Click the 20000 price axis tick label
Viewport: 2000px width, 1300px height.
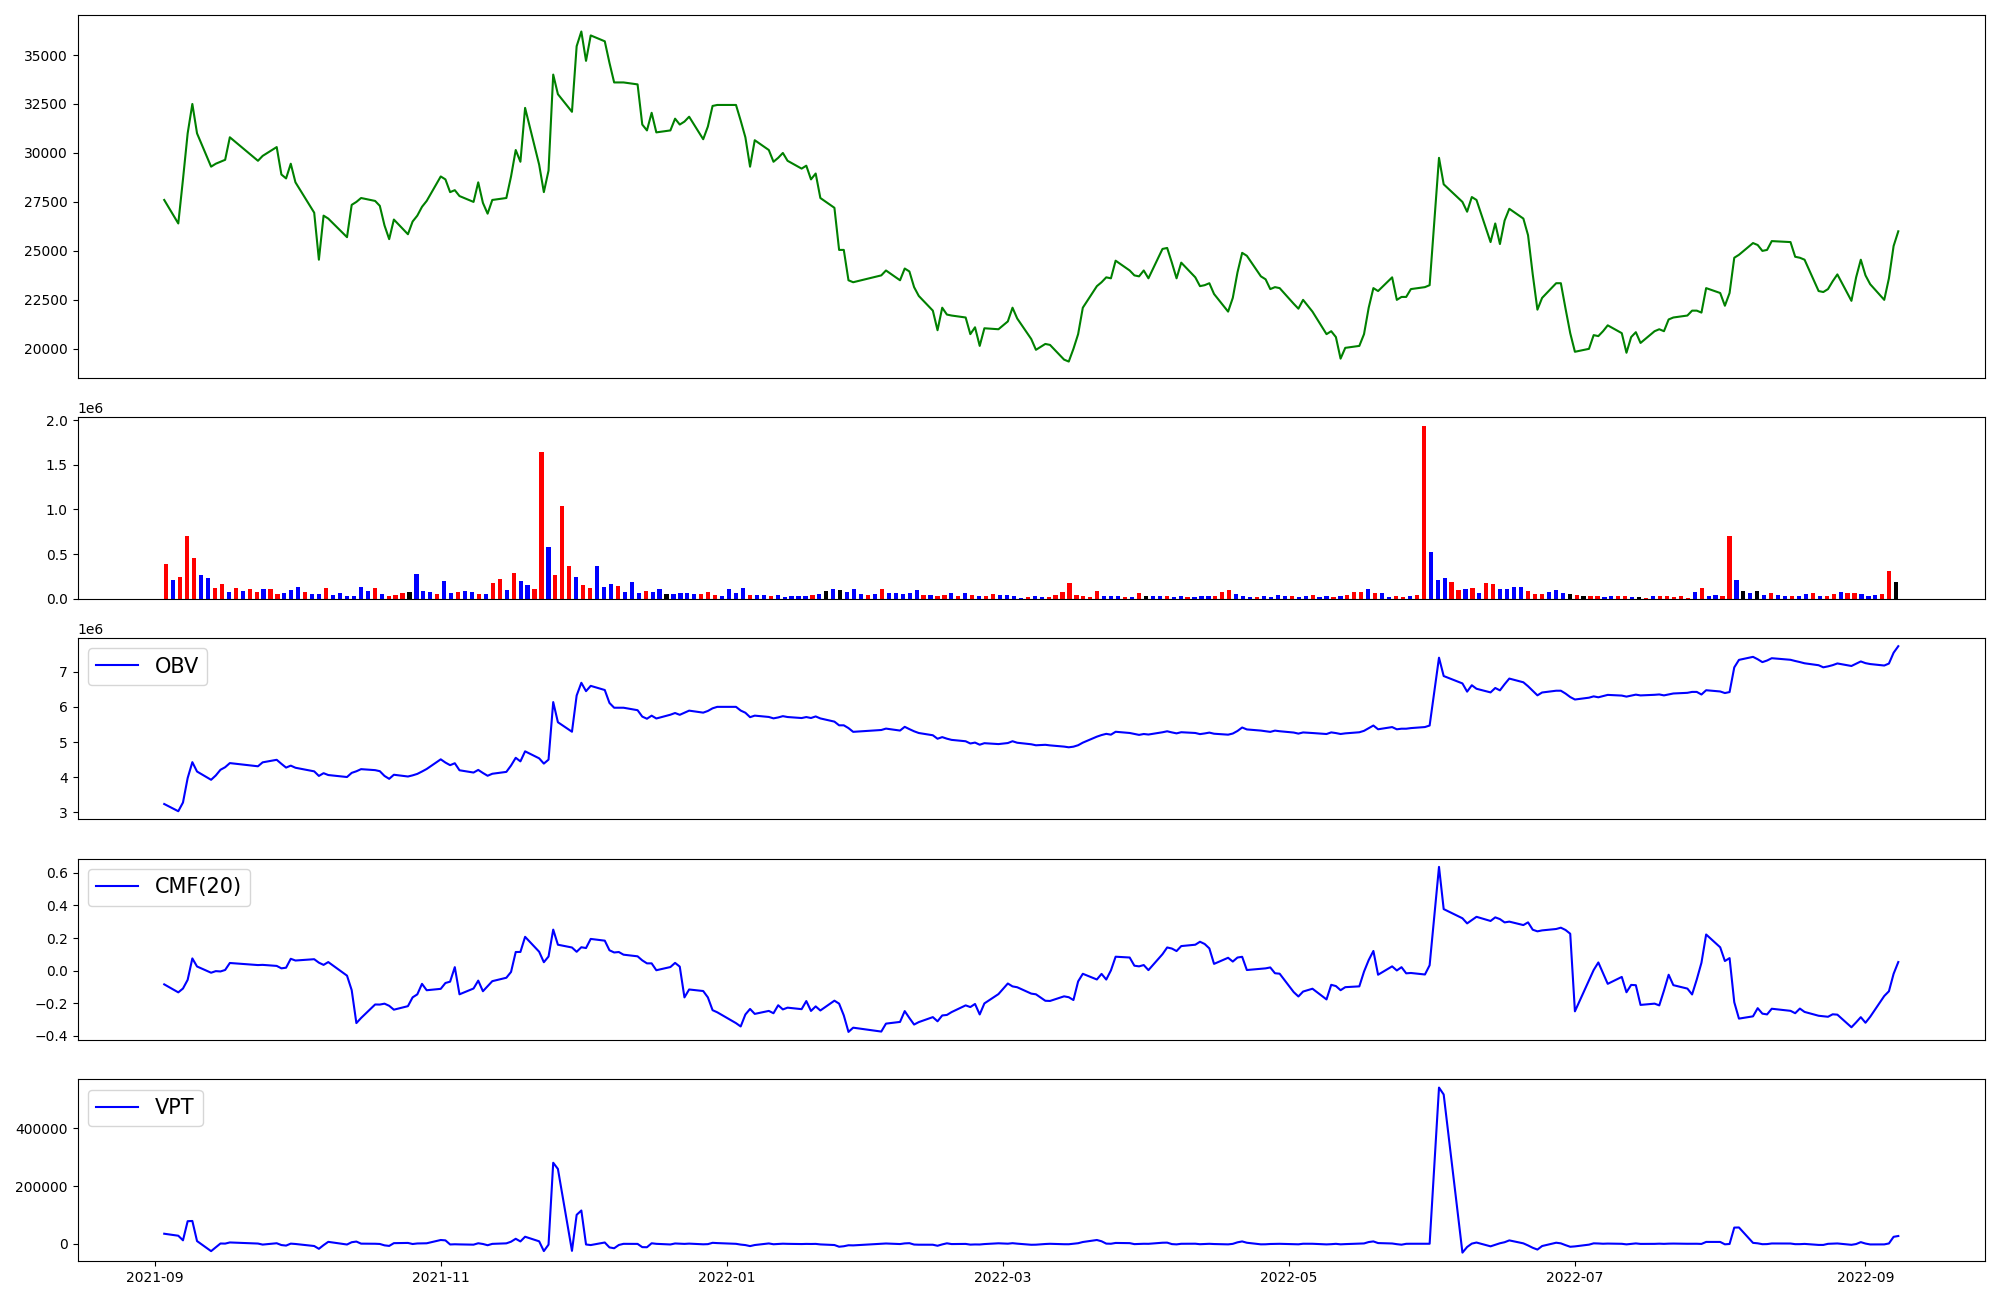point(45,349)
